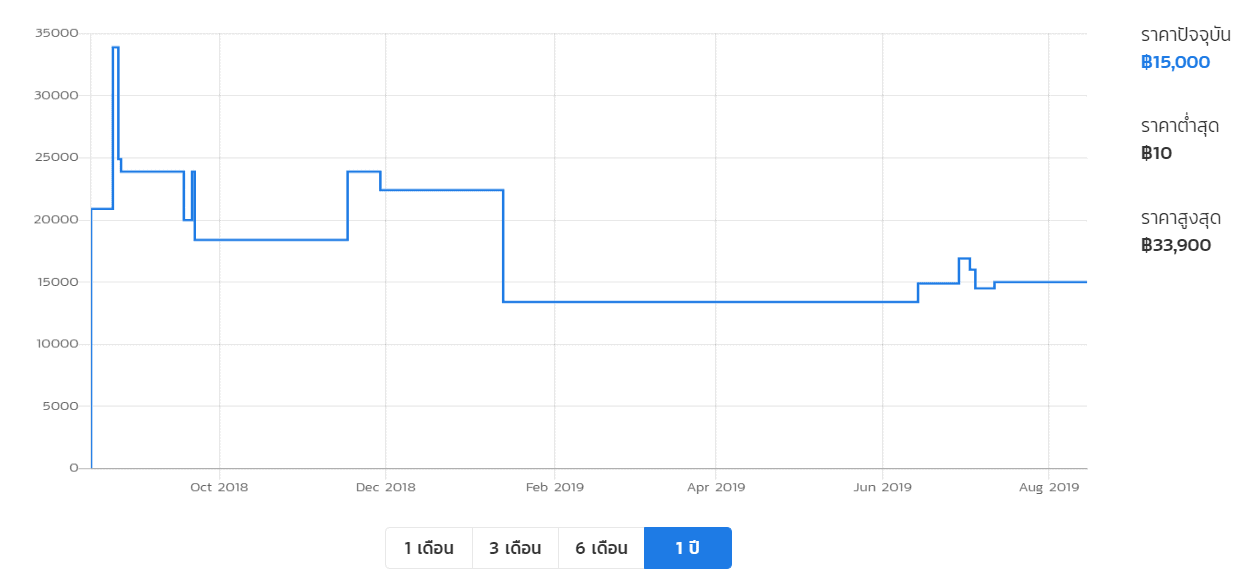This screenshot has width=1259, height=586.
Task: Click the Apr 2019 x-axis label
Action: 716,487
